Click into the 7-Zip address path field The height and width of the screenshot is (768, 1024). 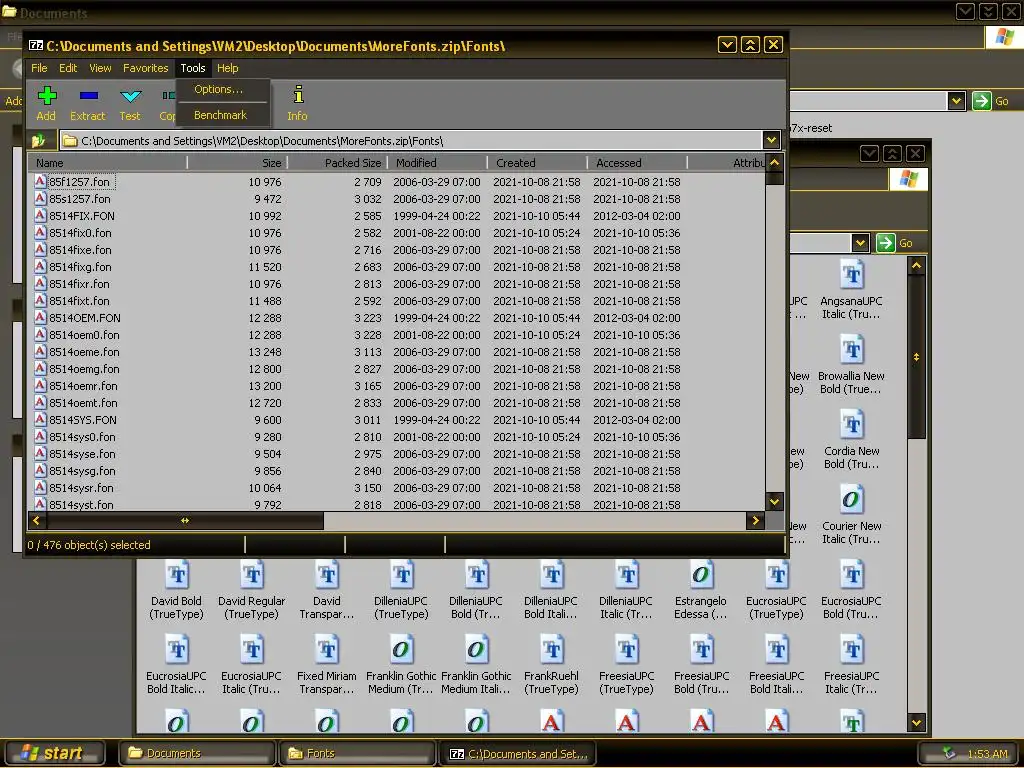(411, 140)
